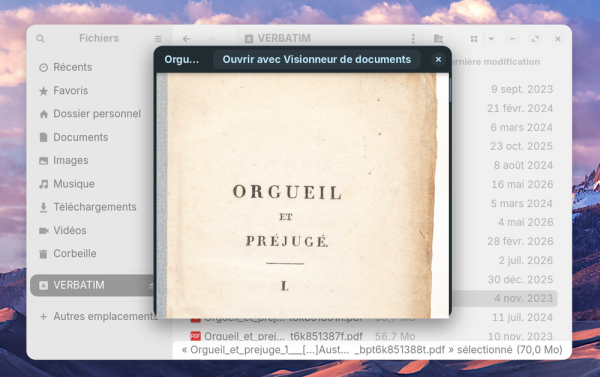Click the 'Dernière modification' column header
This screenshot has width=600, height=377.
click(496, 62)
